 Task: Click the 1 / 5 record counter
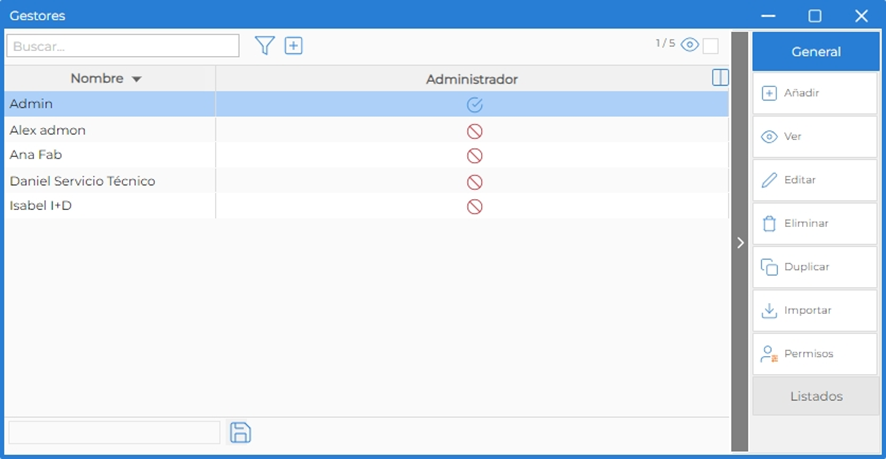(665, 44)
